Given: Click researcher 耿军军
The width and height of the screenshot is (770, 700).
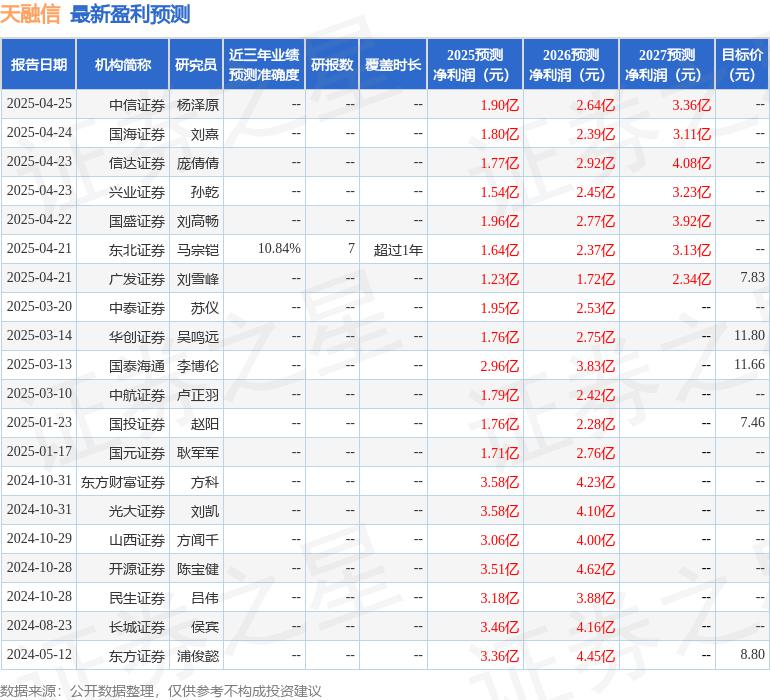Looking at the screenshot, I should point(197,453).
